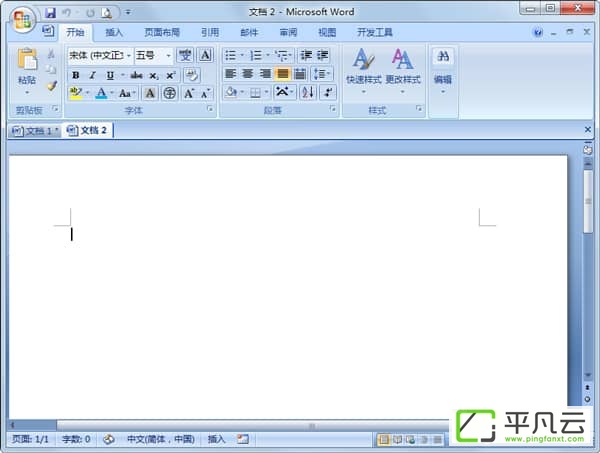
Task: Apply multilevel list
Action: [282, 56]
